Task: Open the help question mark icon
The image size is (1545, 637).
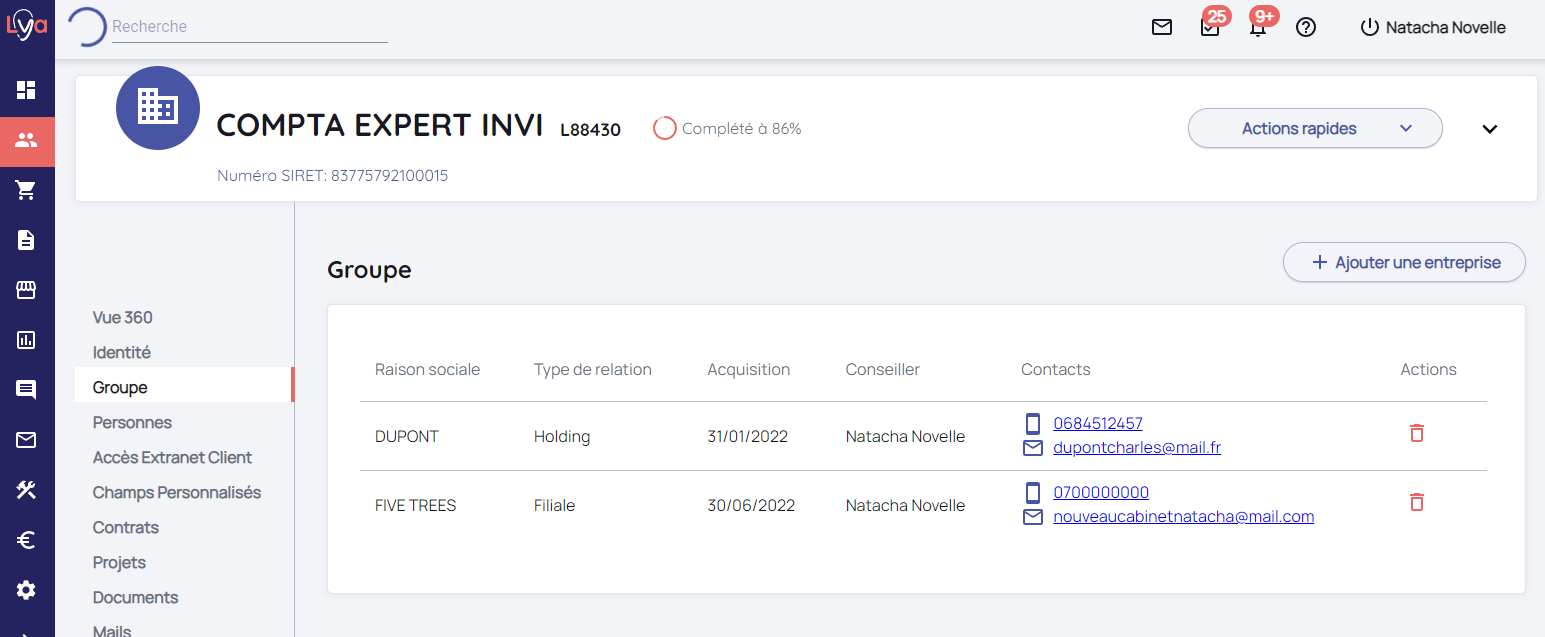Action: (1305, 27)
